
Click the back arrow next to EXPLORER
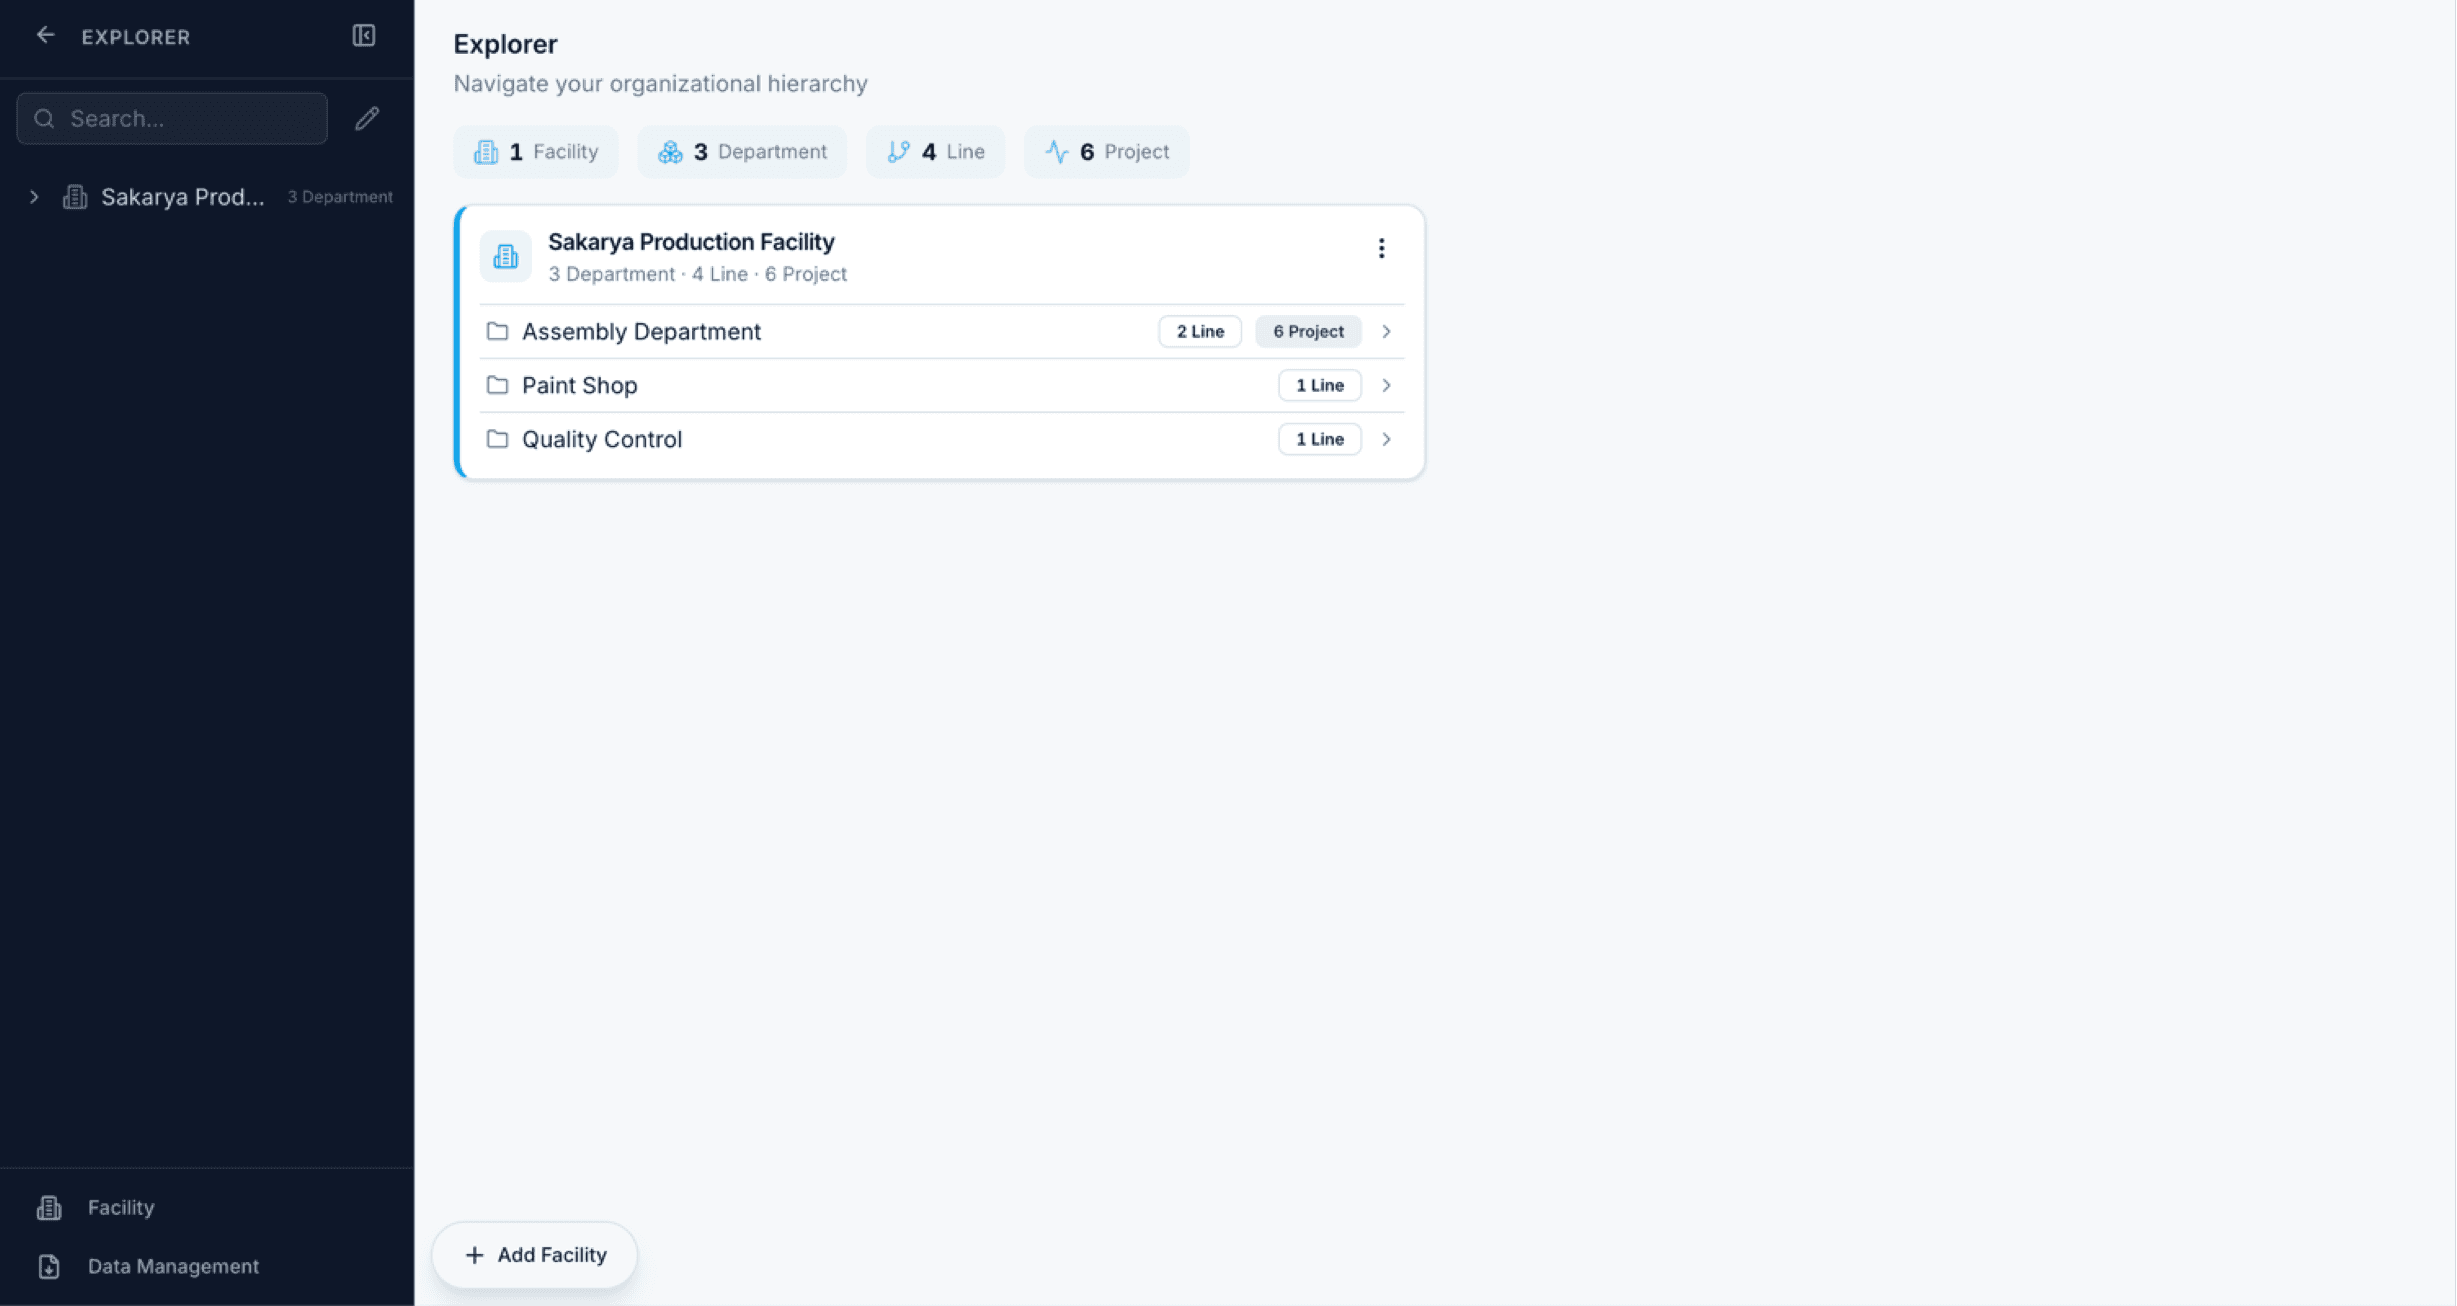pos(45,36)
